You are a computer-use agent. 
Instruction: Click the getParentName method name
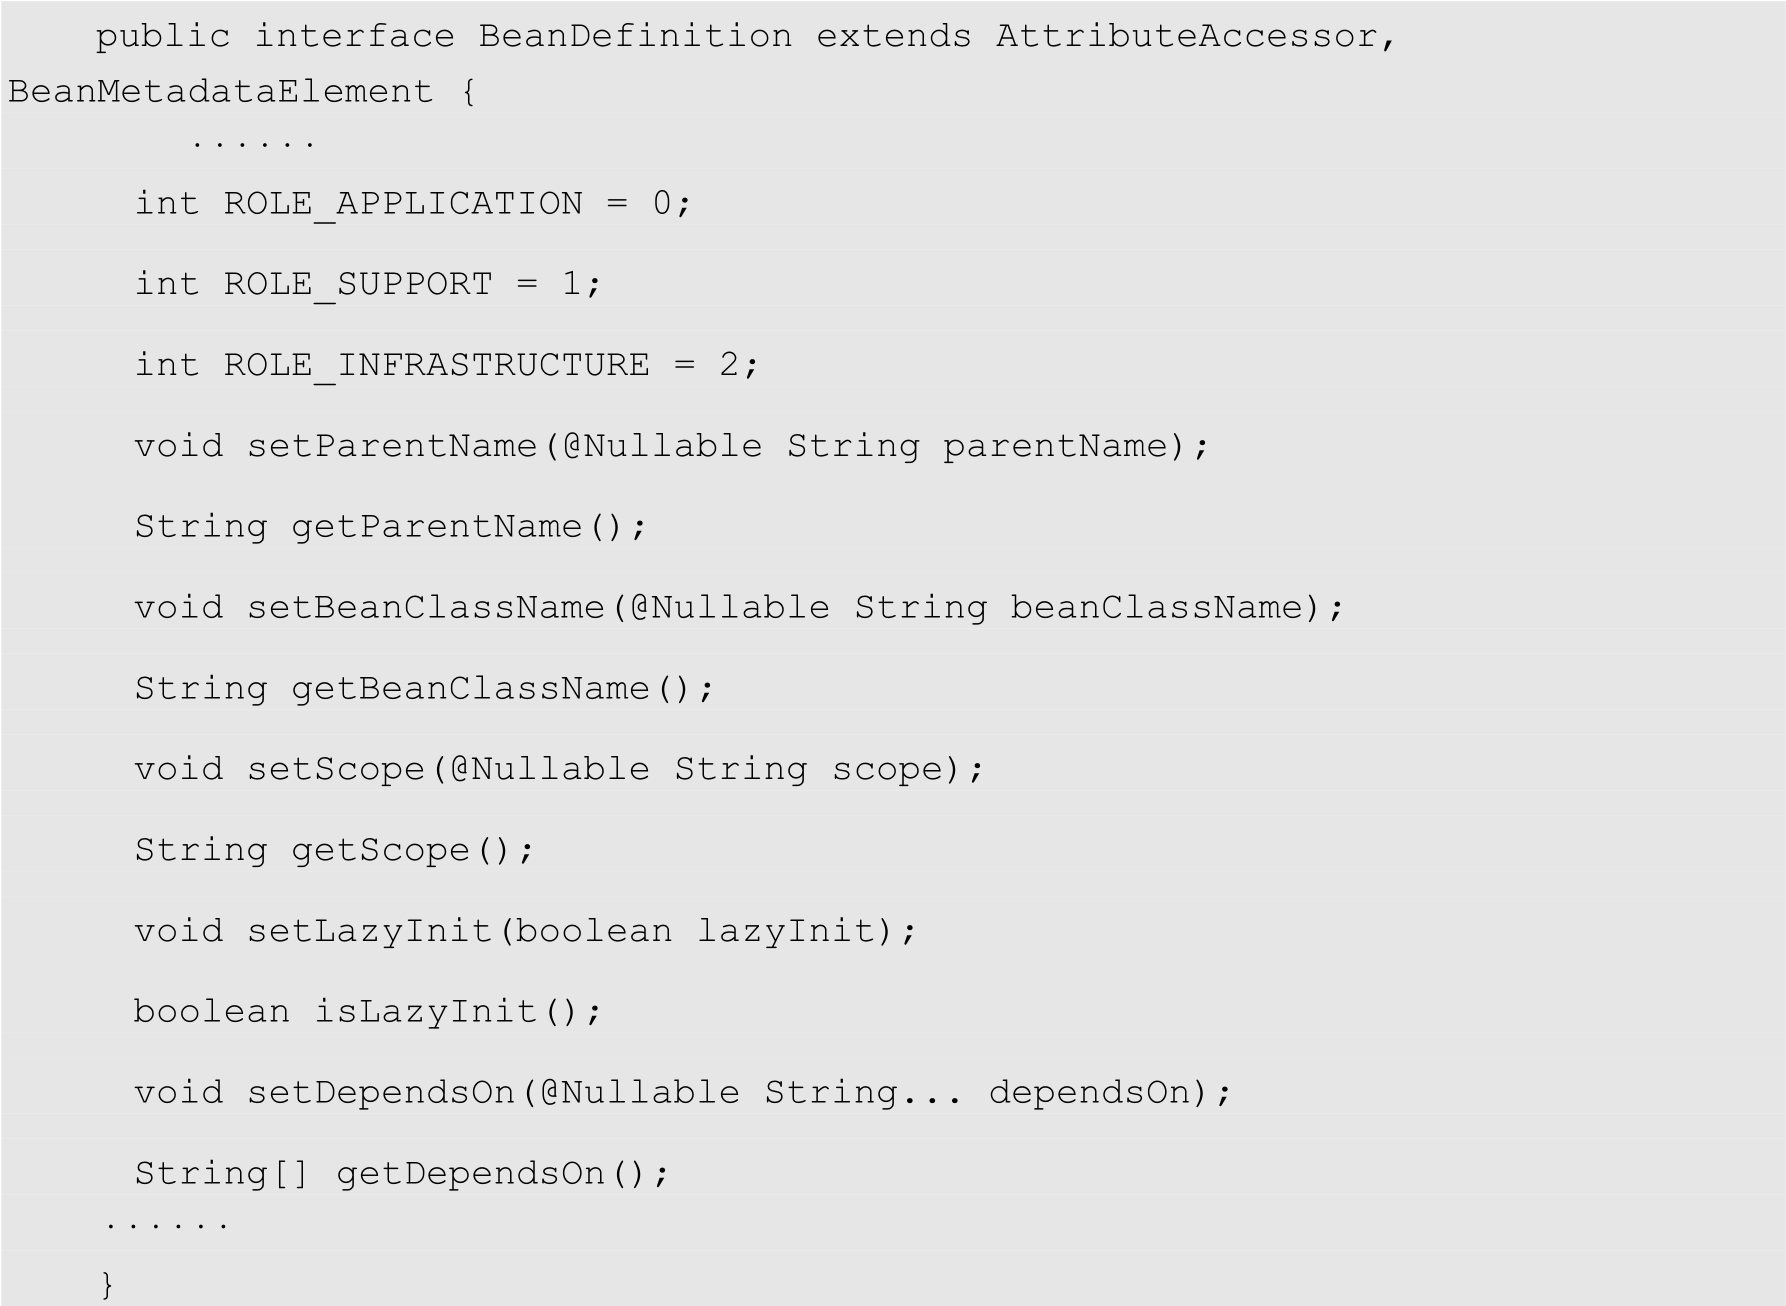436,527
